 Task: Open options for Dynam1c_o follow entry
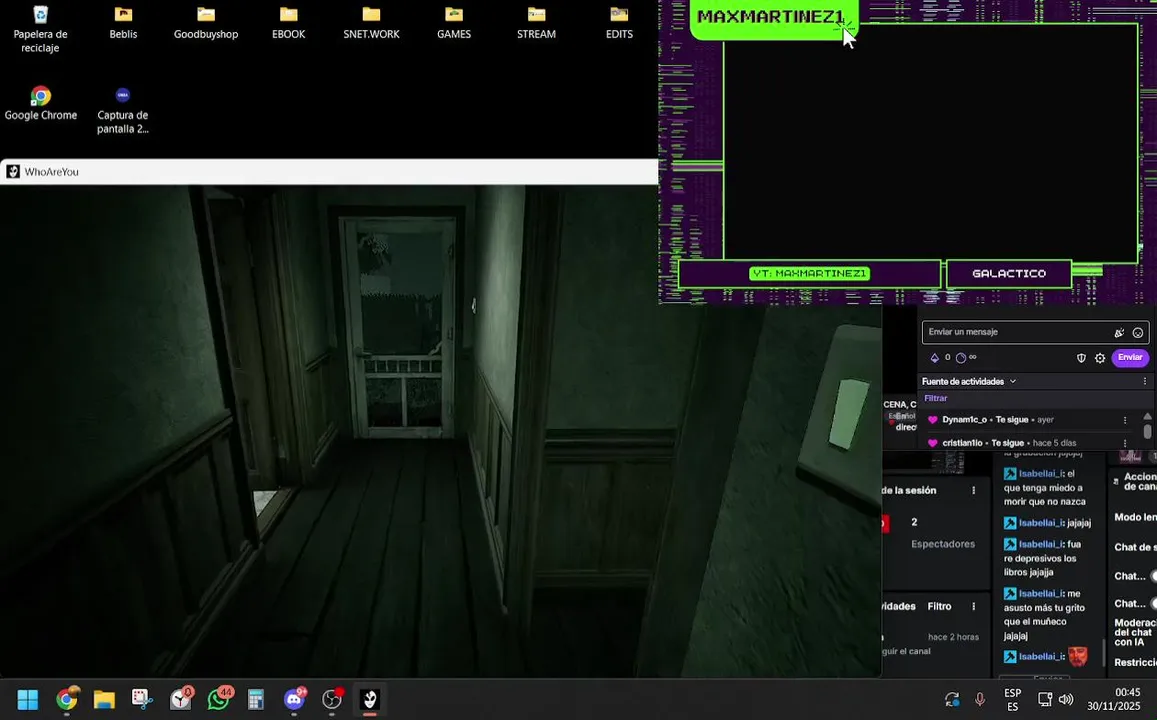pos(1125,420)
